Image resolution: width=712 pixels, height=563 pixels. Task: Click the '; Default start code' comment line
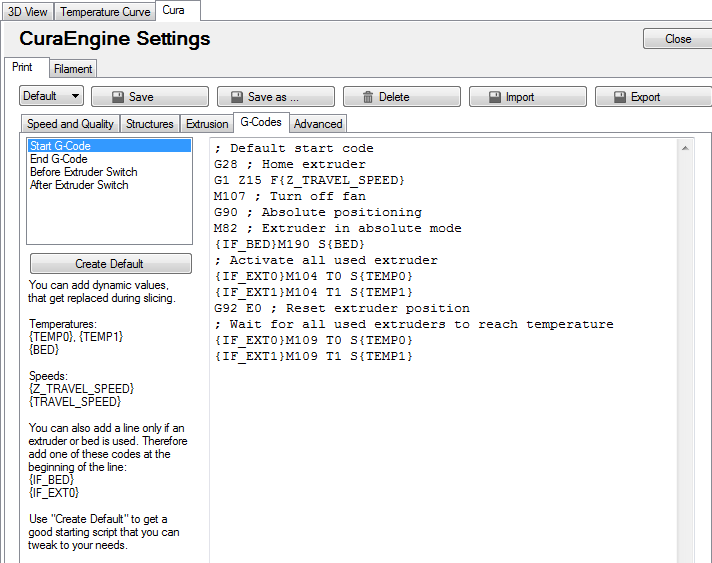pyautogui.click(x=294, y=148)
